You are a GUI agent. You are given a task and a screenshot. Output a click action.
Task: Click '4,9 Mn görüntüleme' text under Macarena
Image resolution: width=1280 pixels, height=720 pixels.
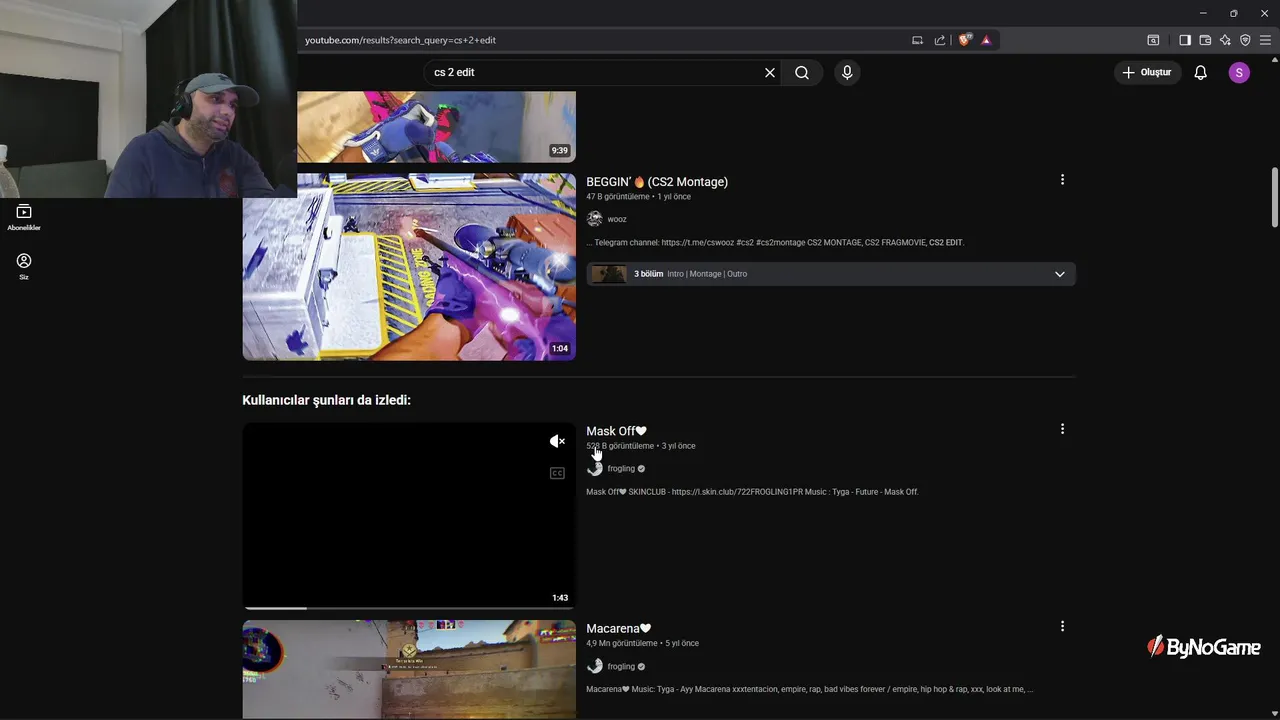pos(622,644)
